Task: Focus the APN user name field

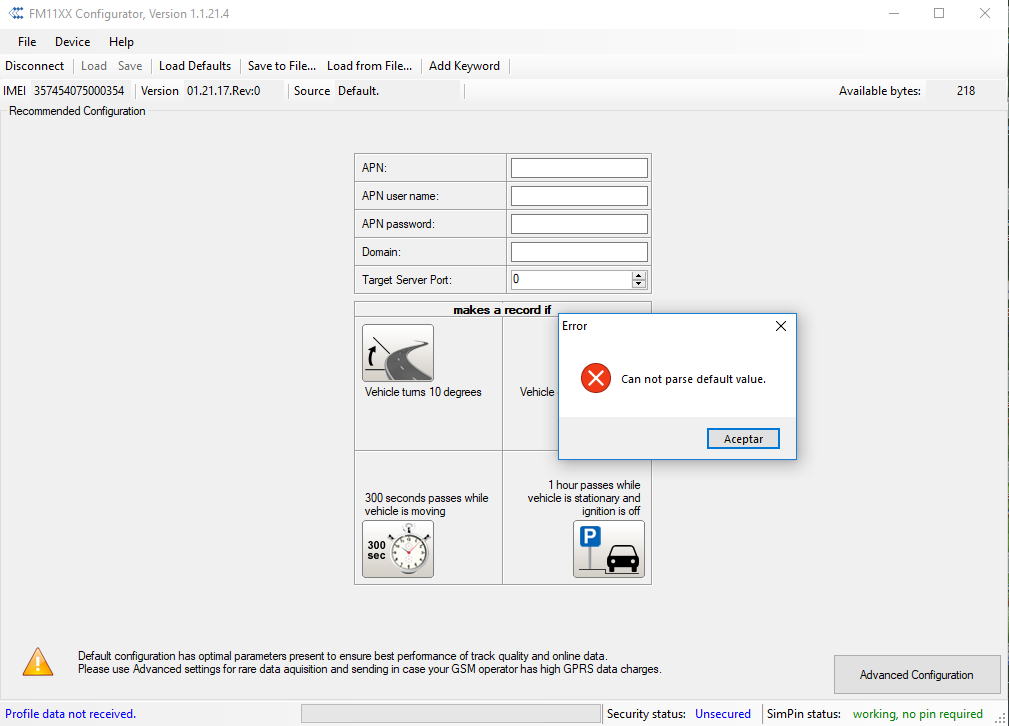Action: coord(579,196)
